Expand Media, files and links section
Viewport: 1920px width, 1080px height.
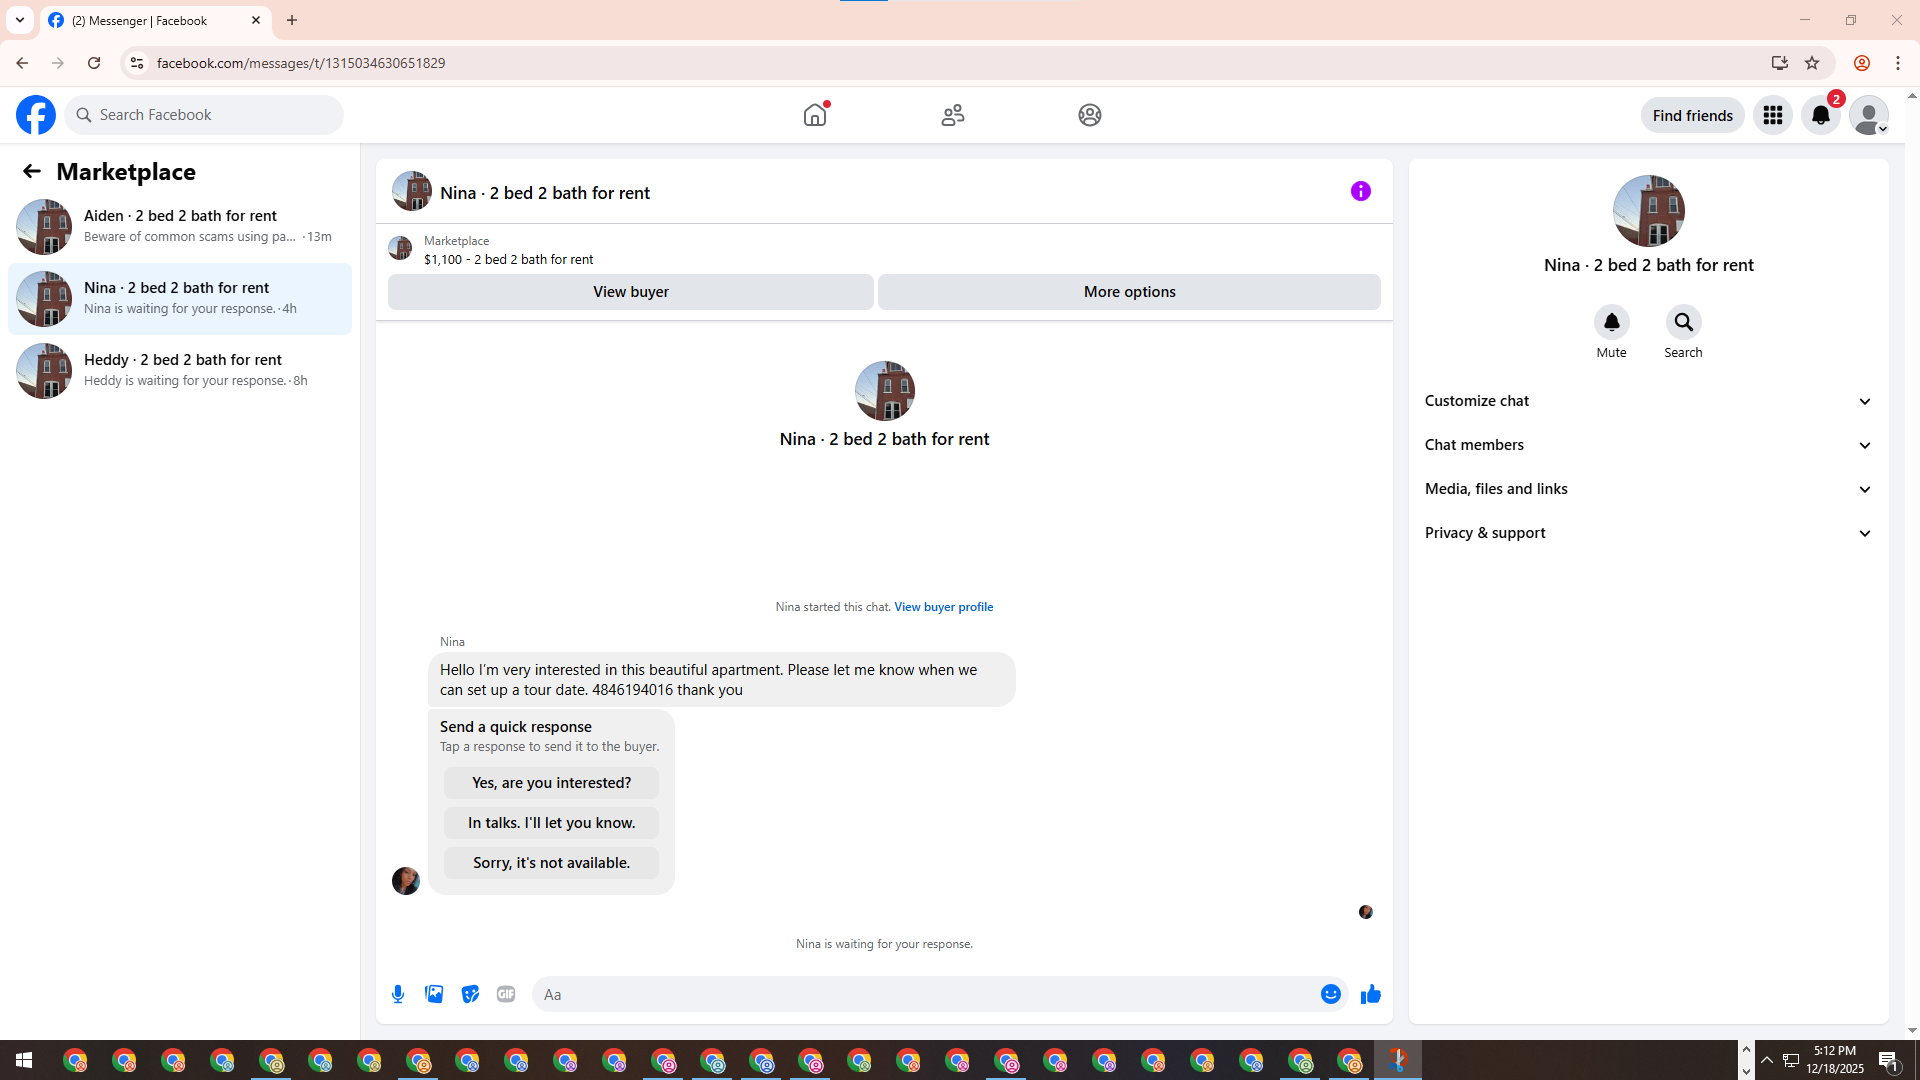pos(1648,489)
